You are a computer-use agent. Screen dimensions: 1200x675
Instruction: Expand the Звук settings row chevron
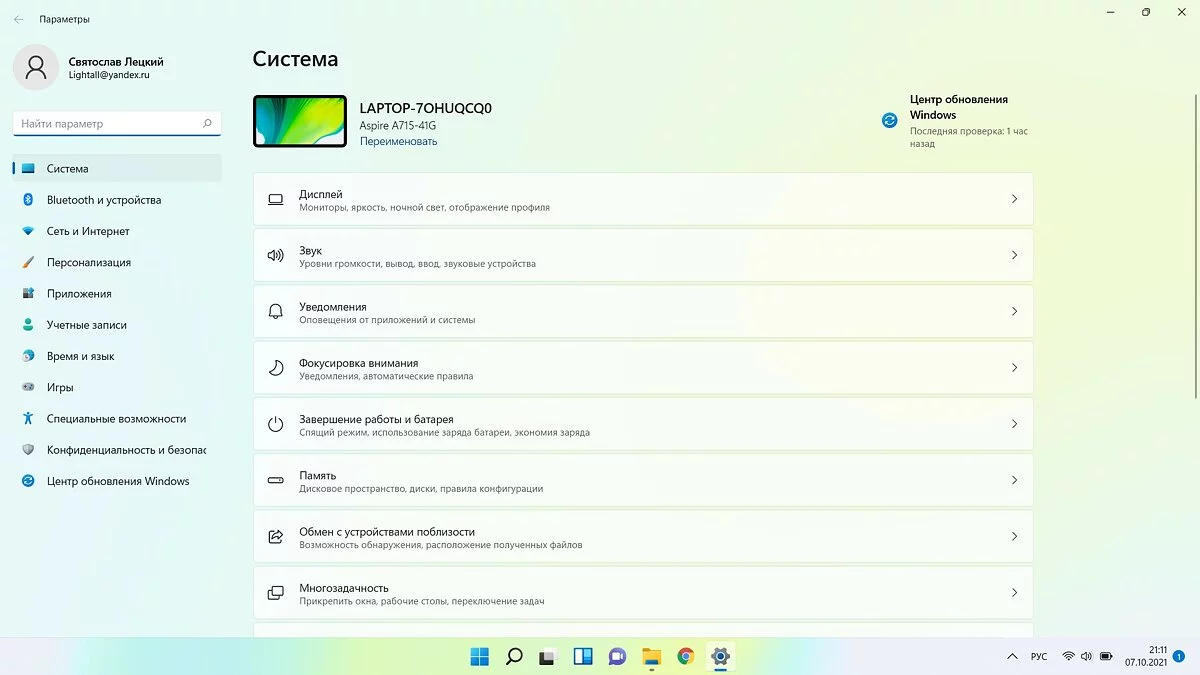click(x=1013, y=256)
